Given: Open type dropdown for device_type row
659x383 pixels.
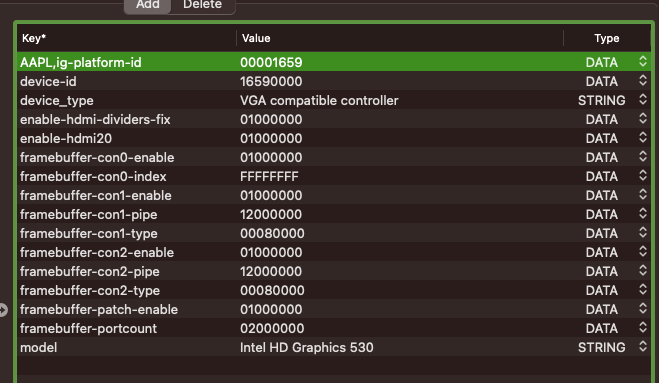Looking at the screenshot, I should (x=643, y=99).
